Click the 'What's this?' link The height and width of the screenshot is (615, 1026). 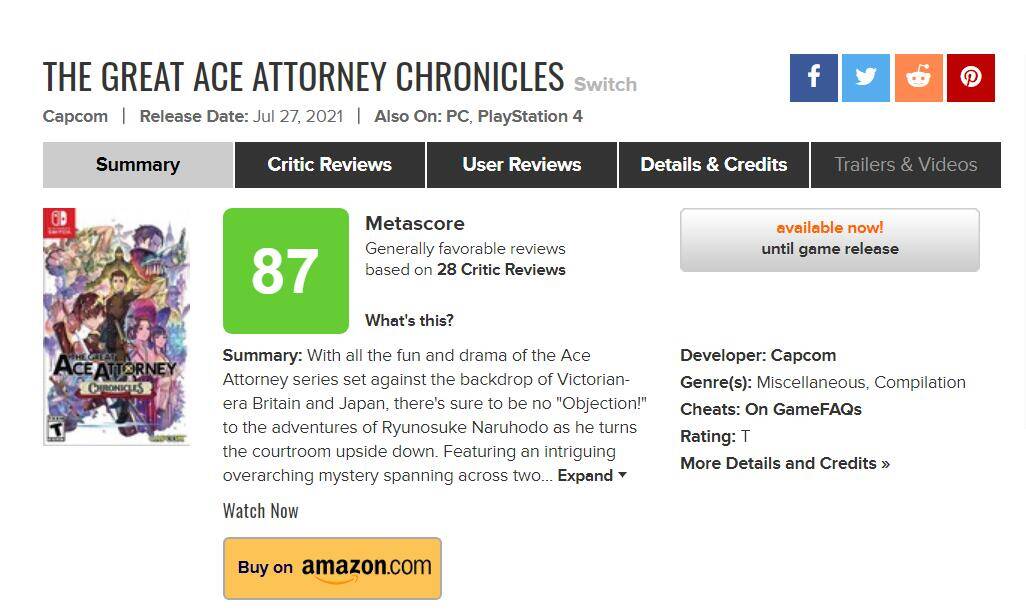click(410, 321)
